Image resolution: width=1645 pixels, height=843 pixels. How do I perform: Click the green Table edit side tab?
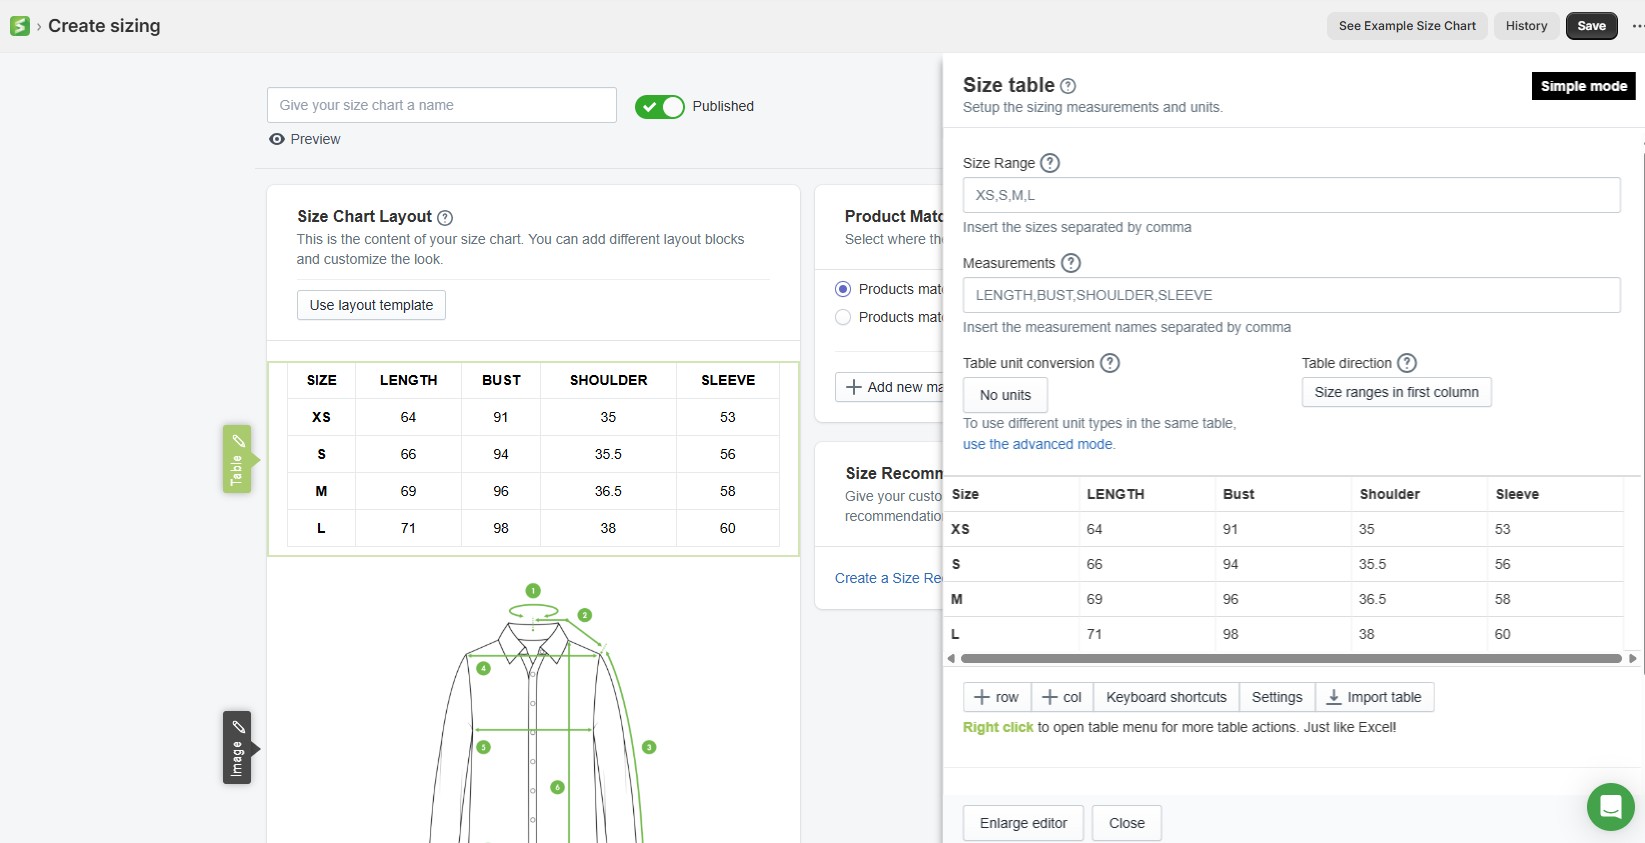tap(237, 459)
